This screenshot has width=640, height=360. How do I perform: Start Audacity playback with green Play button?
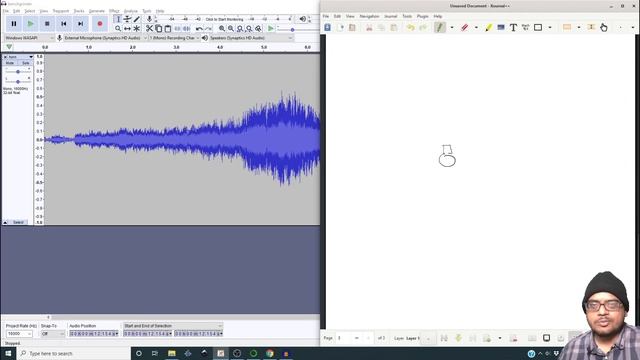pyautogui.click(x=31, y=24)
